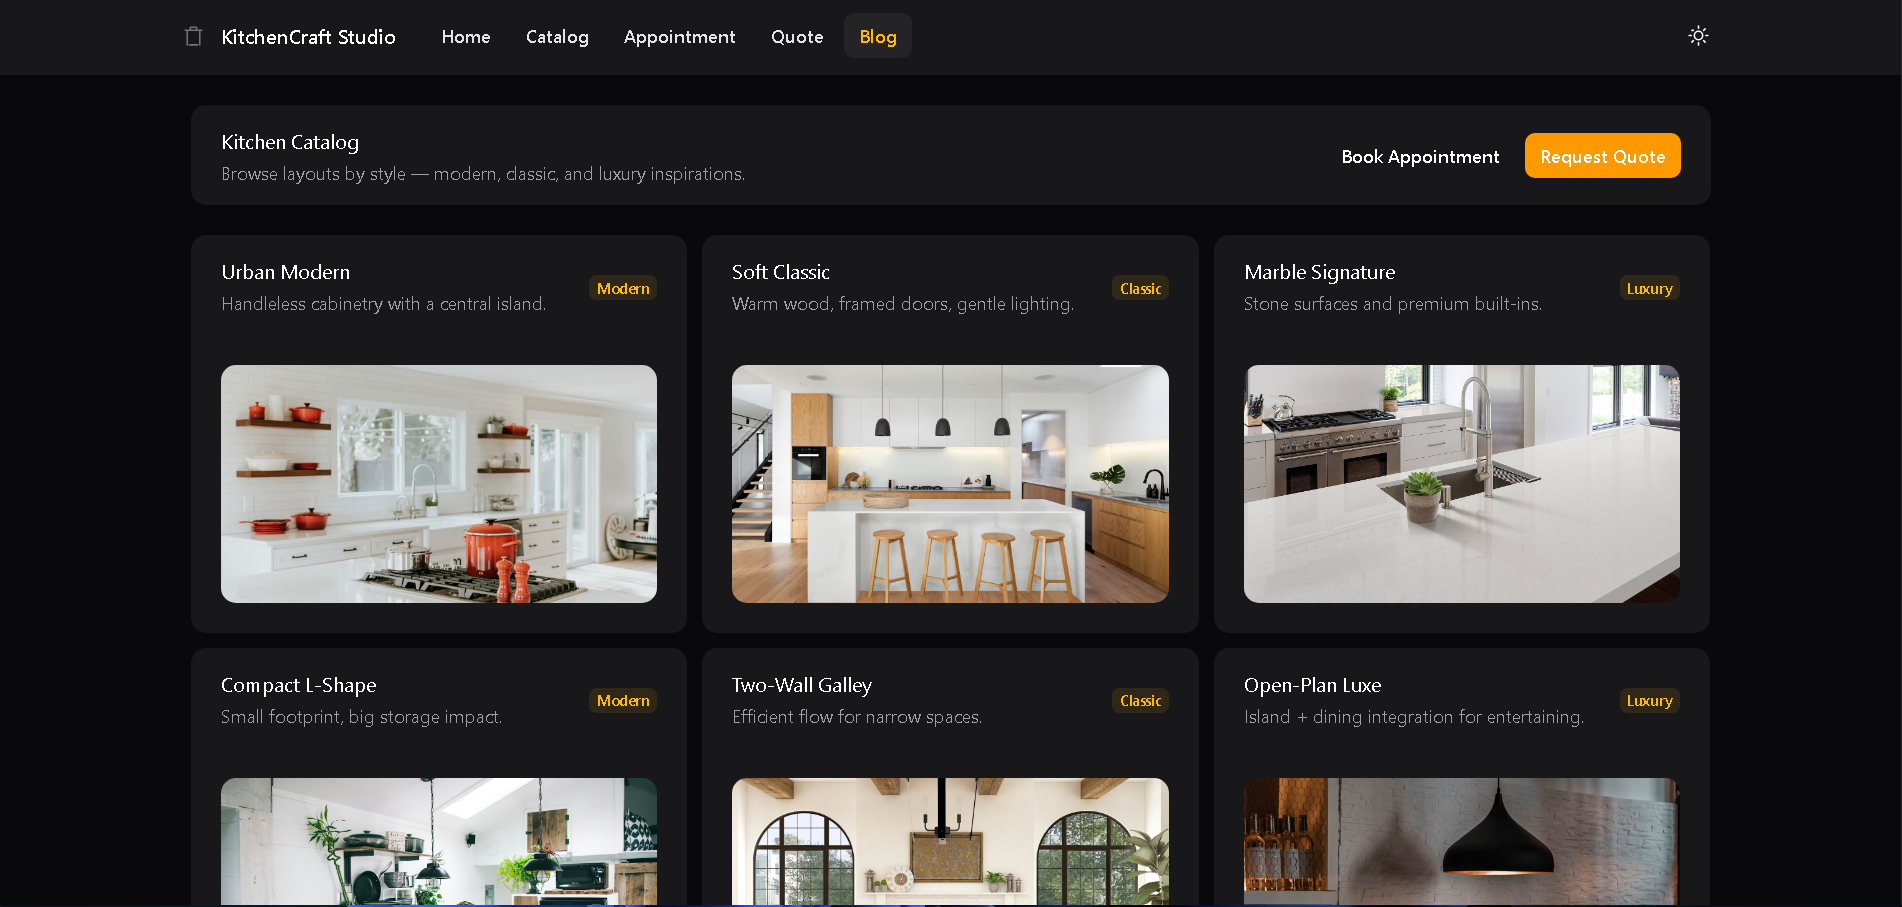The height and width of the screenshot is (907, 1902).
Task: Click the Book Appointment button
Action: point(1420,156)
